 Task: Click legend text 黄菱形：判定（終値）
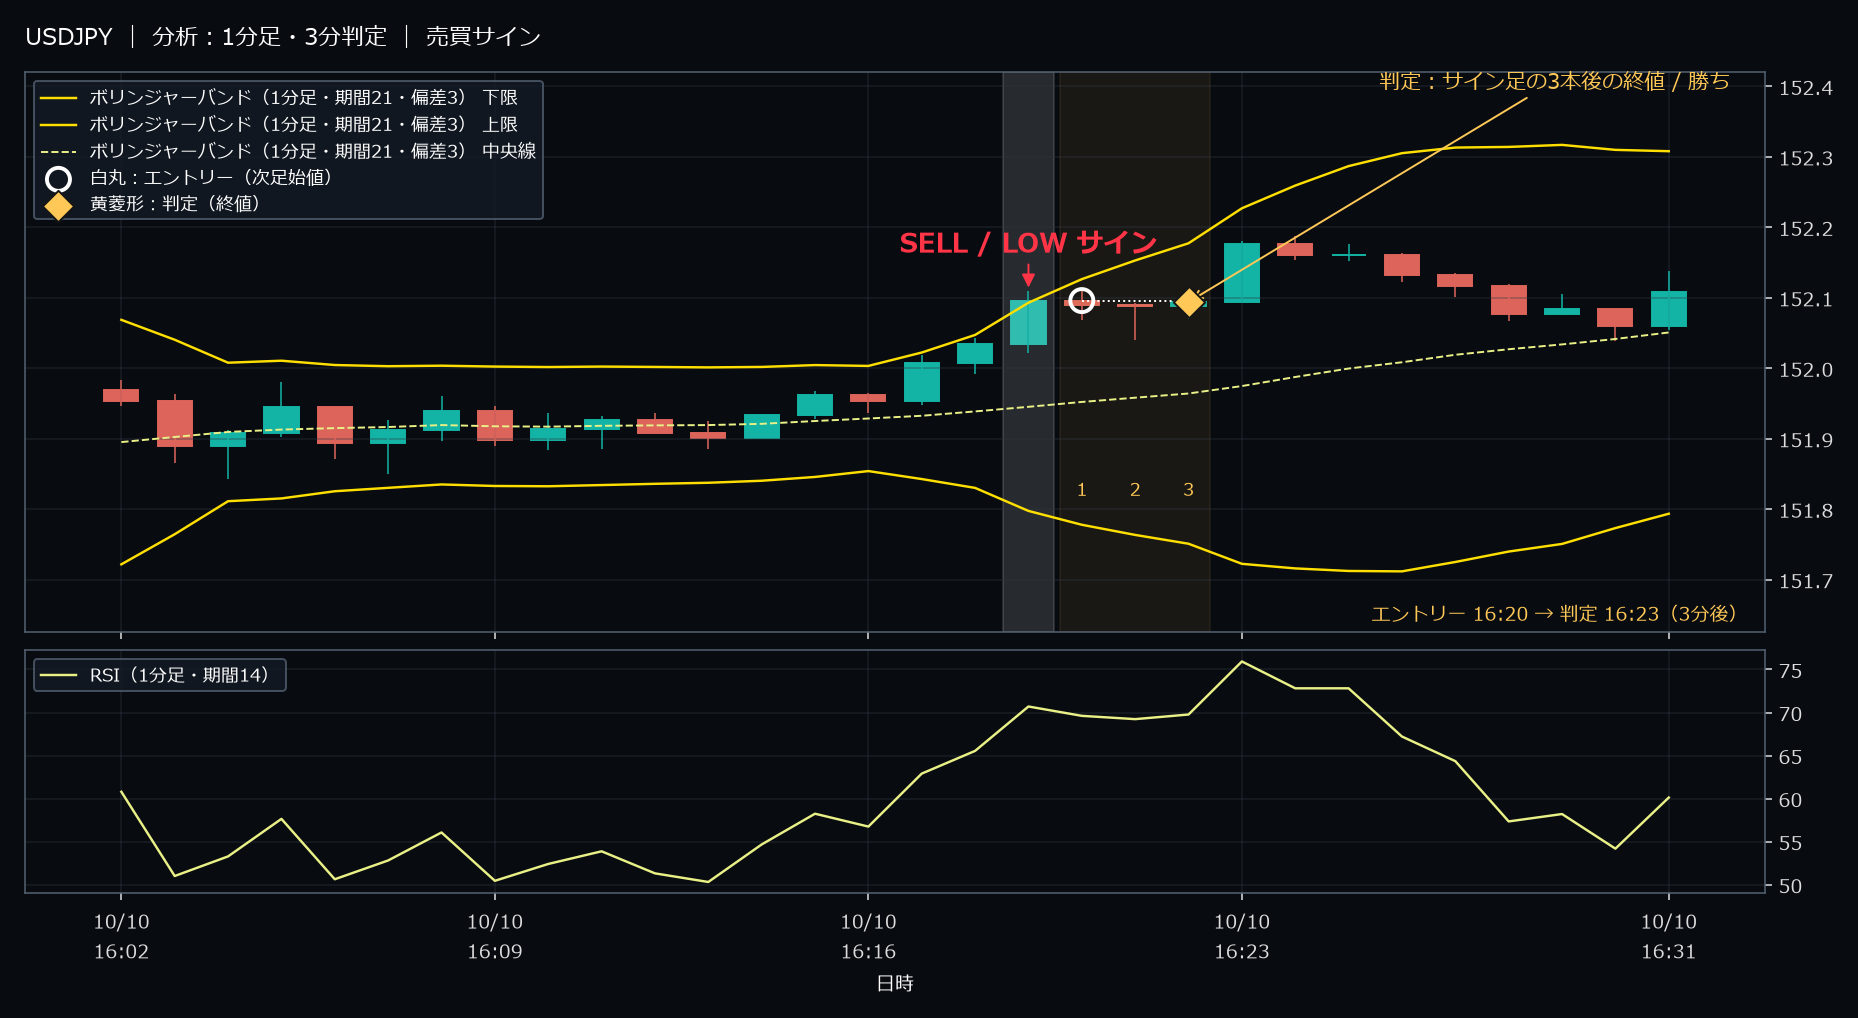(175, 203)
